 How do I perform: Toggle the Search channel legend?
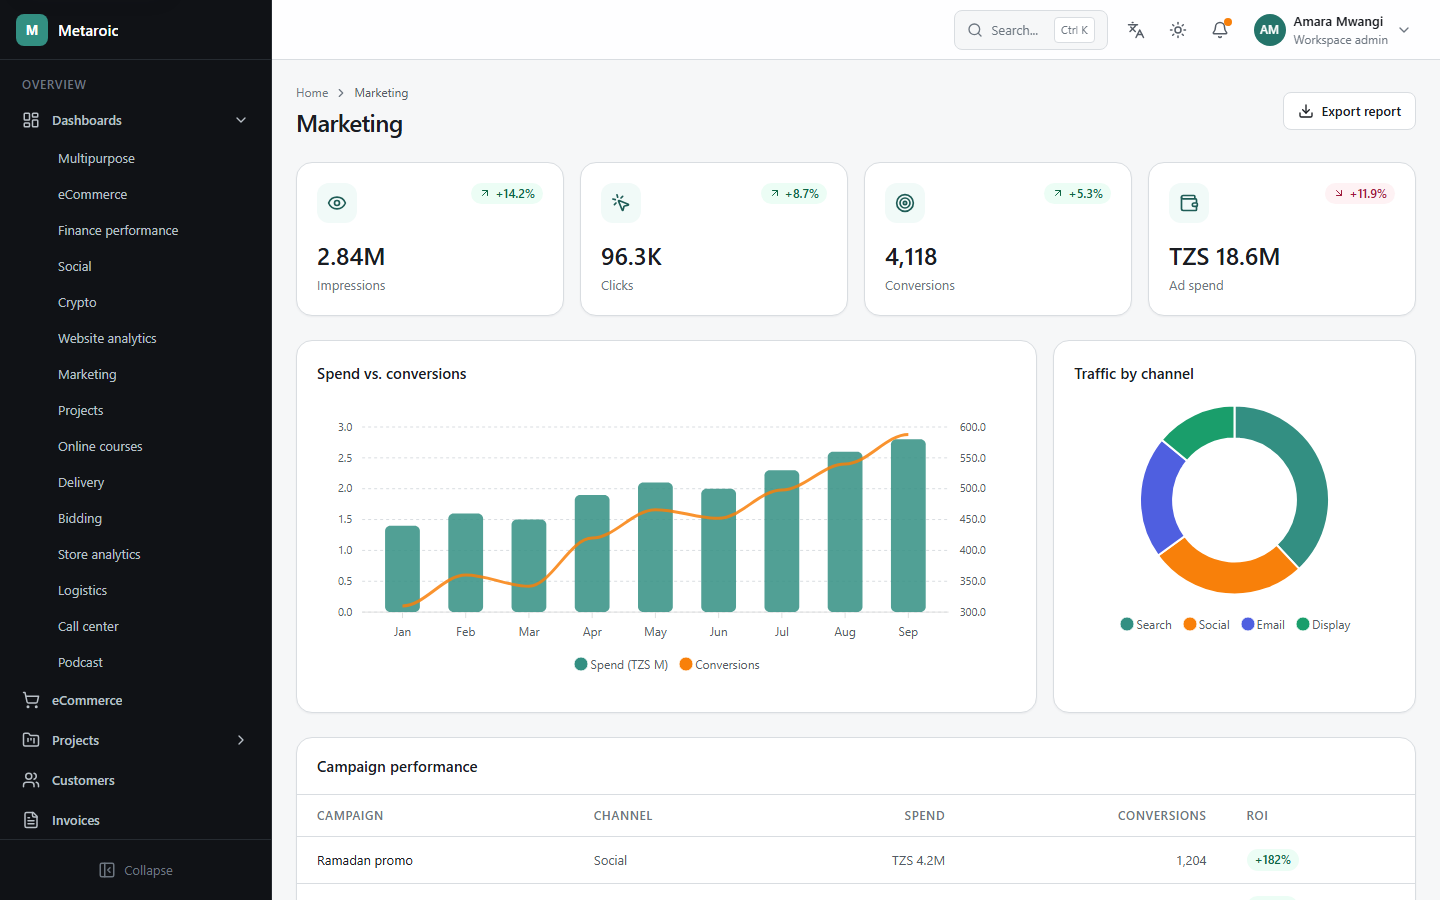1146,625
